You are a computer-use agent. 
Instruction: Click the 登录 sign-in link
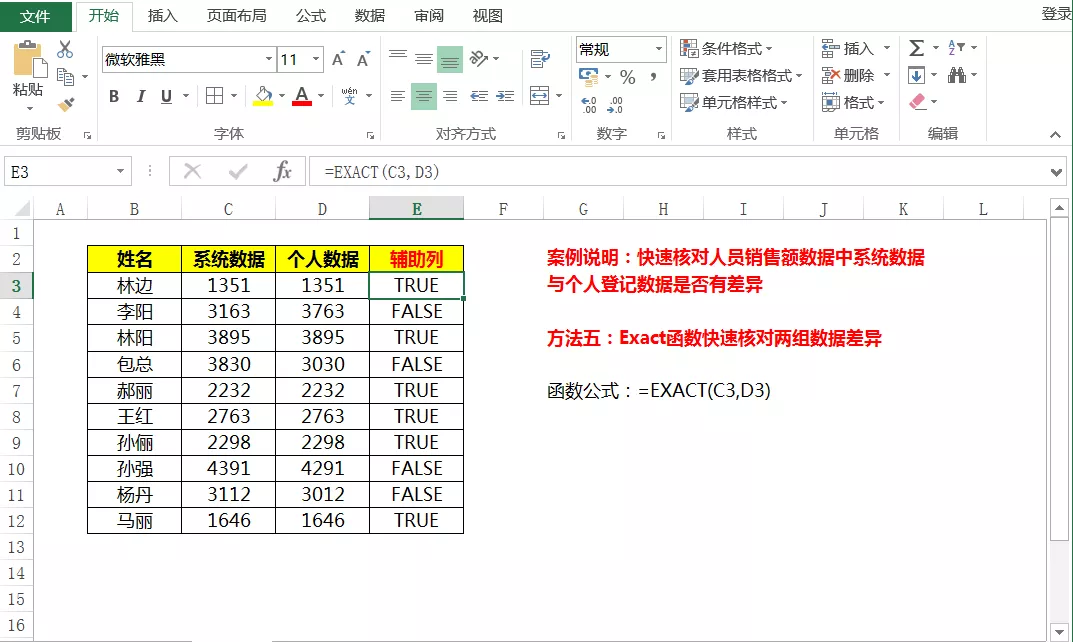point(1057,14)
